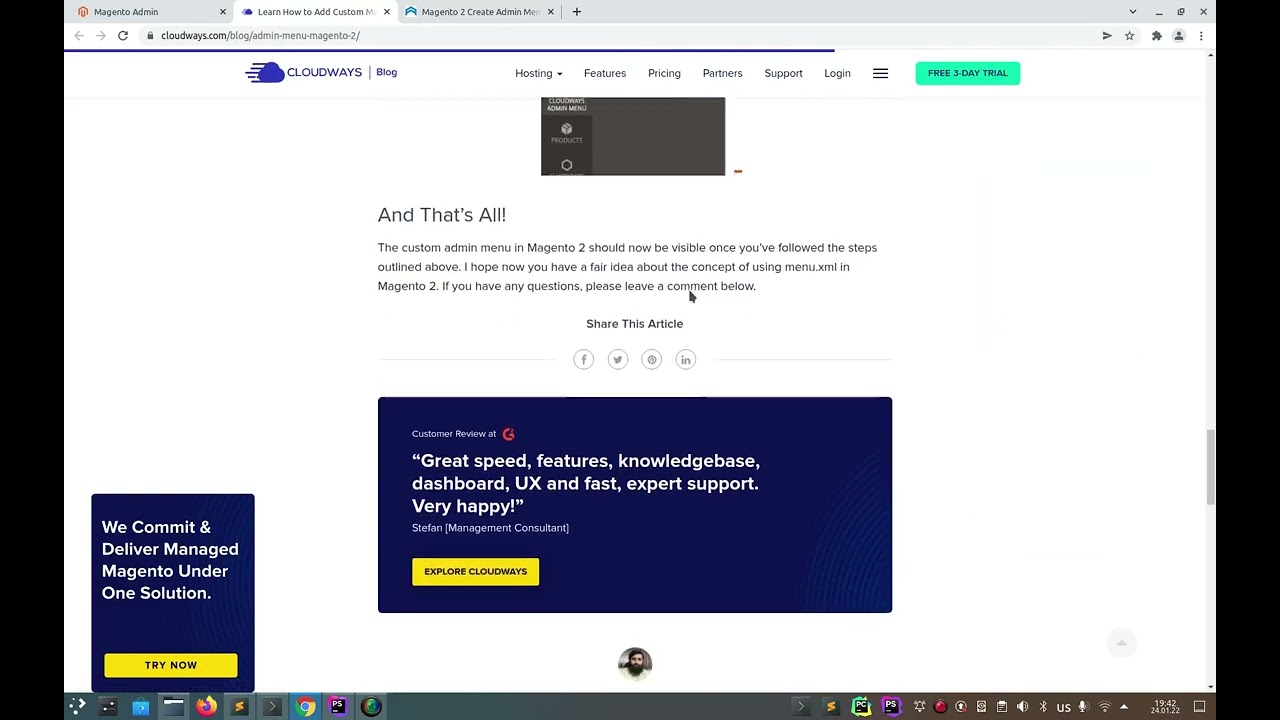The height and width of the screenshot is (720, 1280).
Task: Open a new browser tab
Action: click(577, 12)
